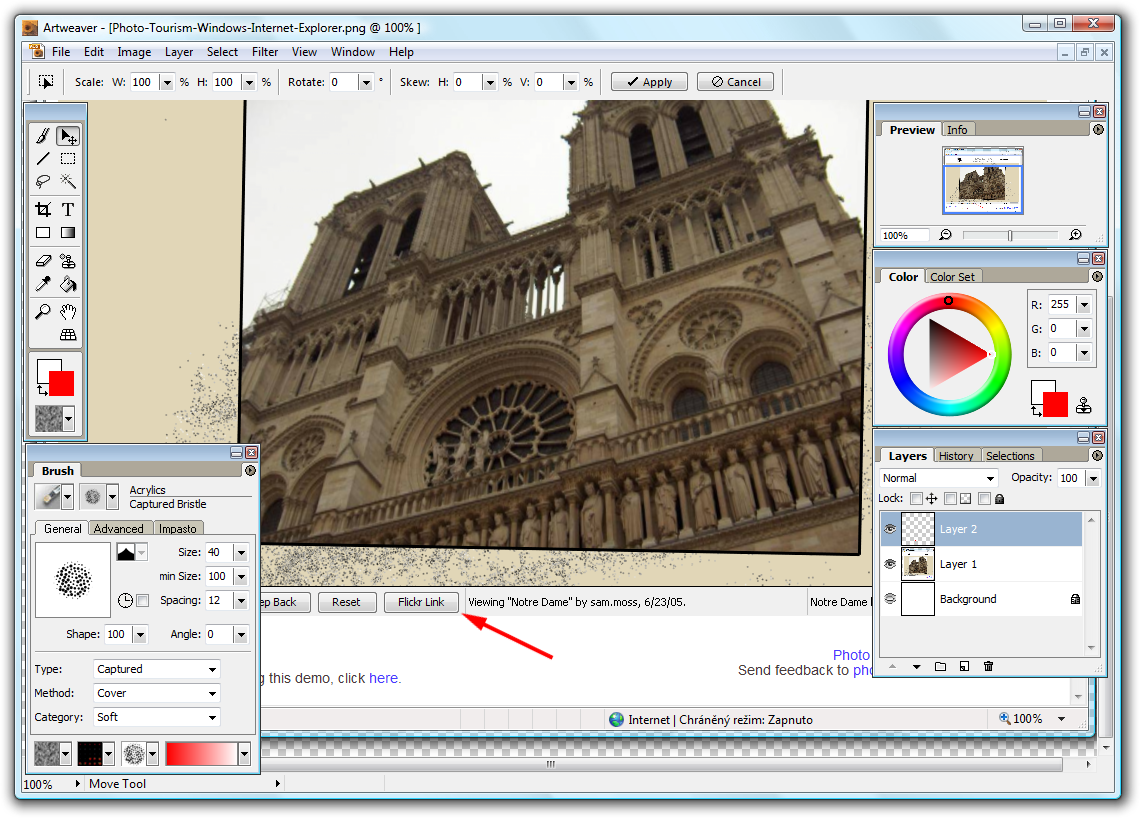1140x818 pixels.
Task: Click the red gradient swatch in Brush panel
Action: point(201,754)
